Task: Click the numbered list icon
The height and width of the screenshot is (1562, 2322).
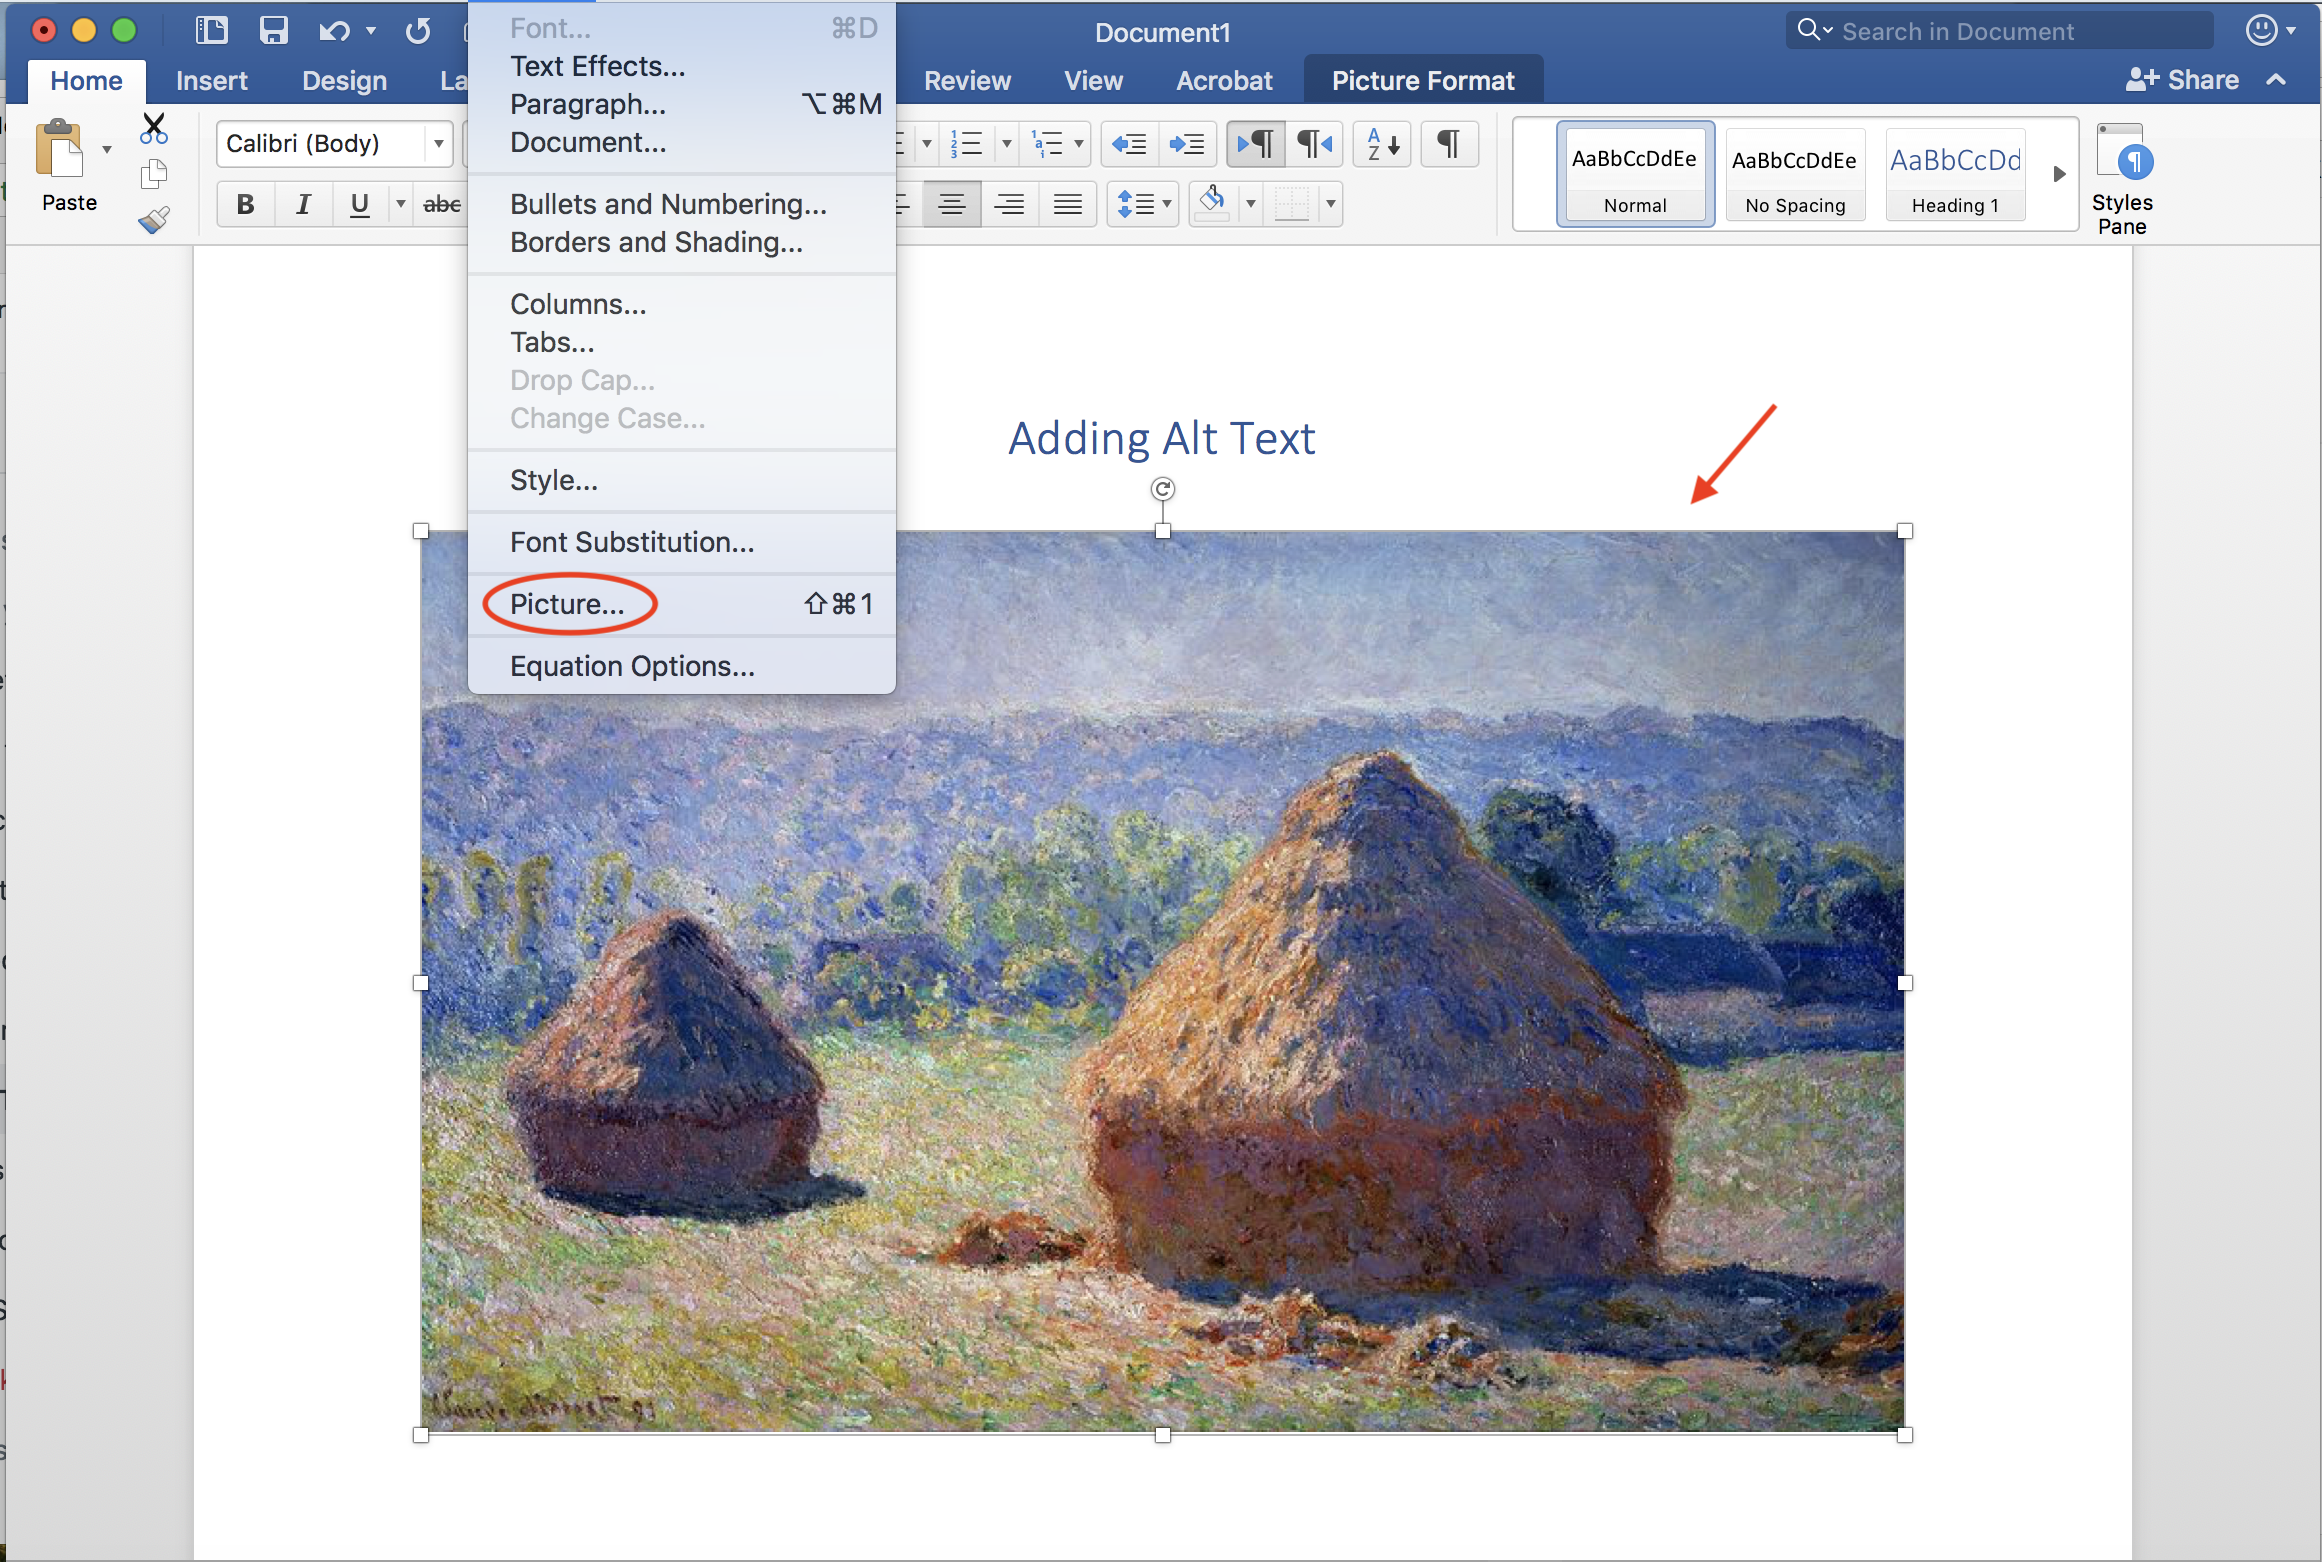Action: pos(966,144)
